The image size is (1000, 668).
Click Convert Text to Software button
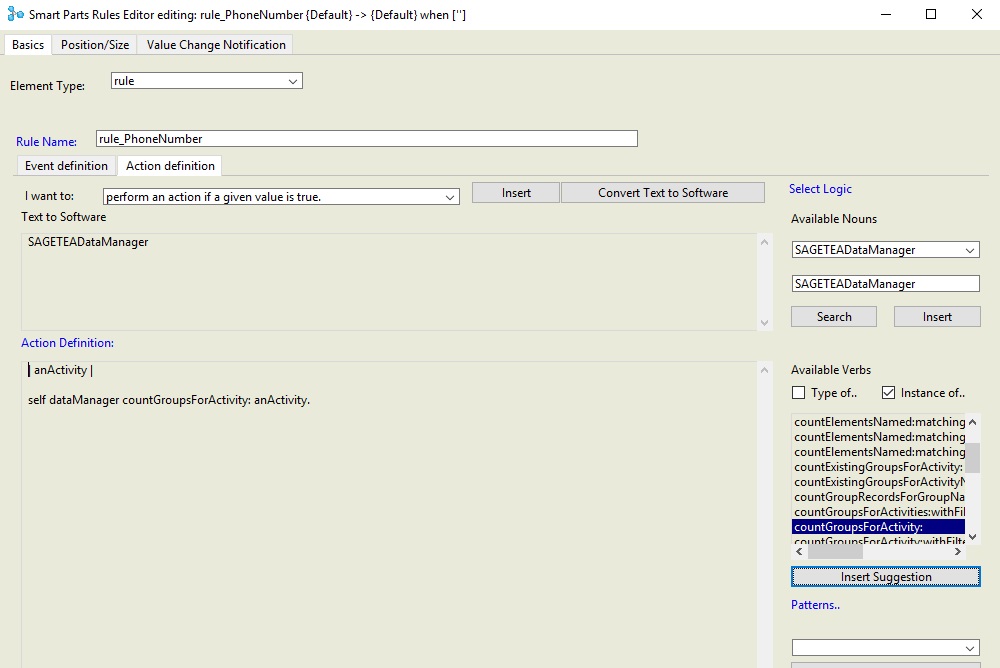663,193
